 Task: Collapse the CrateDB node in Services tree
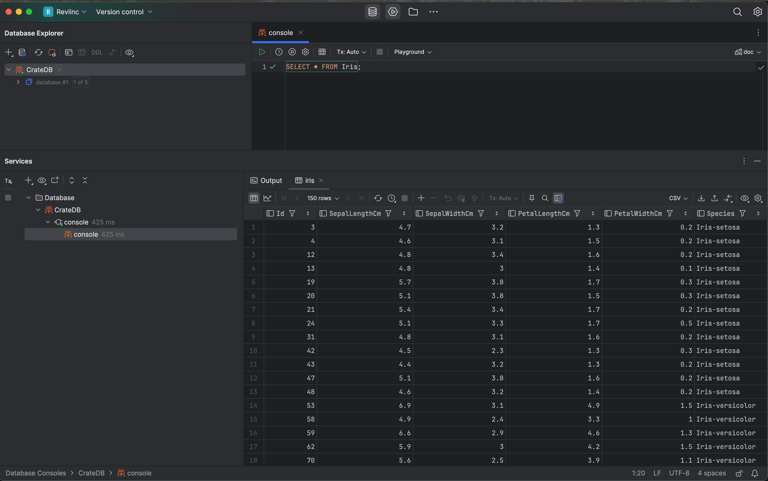pos(38,210)
